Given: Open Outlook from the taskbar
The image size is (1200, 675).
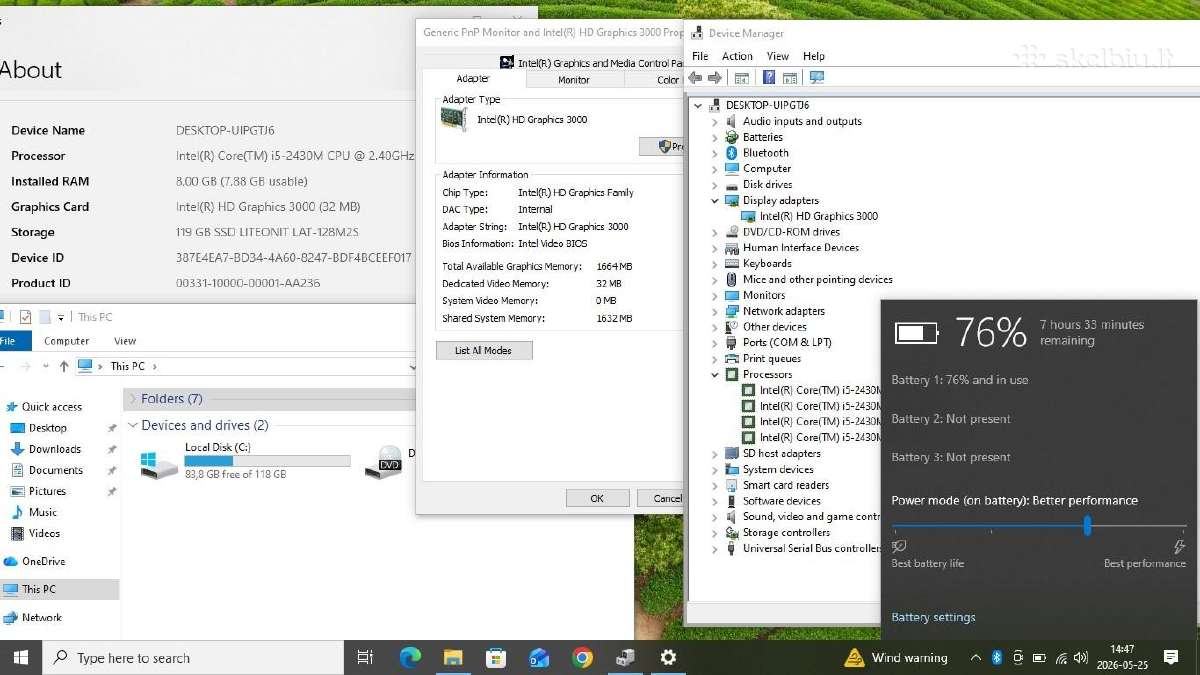Looking at the screenshot, I should pos(539,657).
